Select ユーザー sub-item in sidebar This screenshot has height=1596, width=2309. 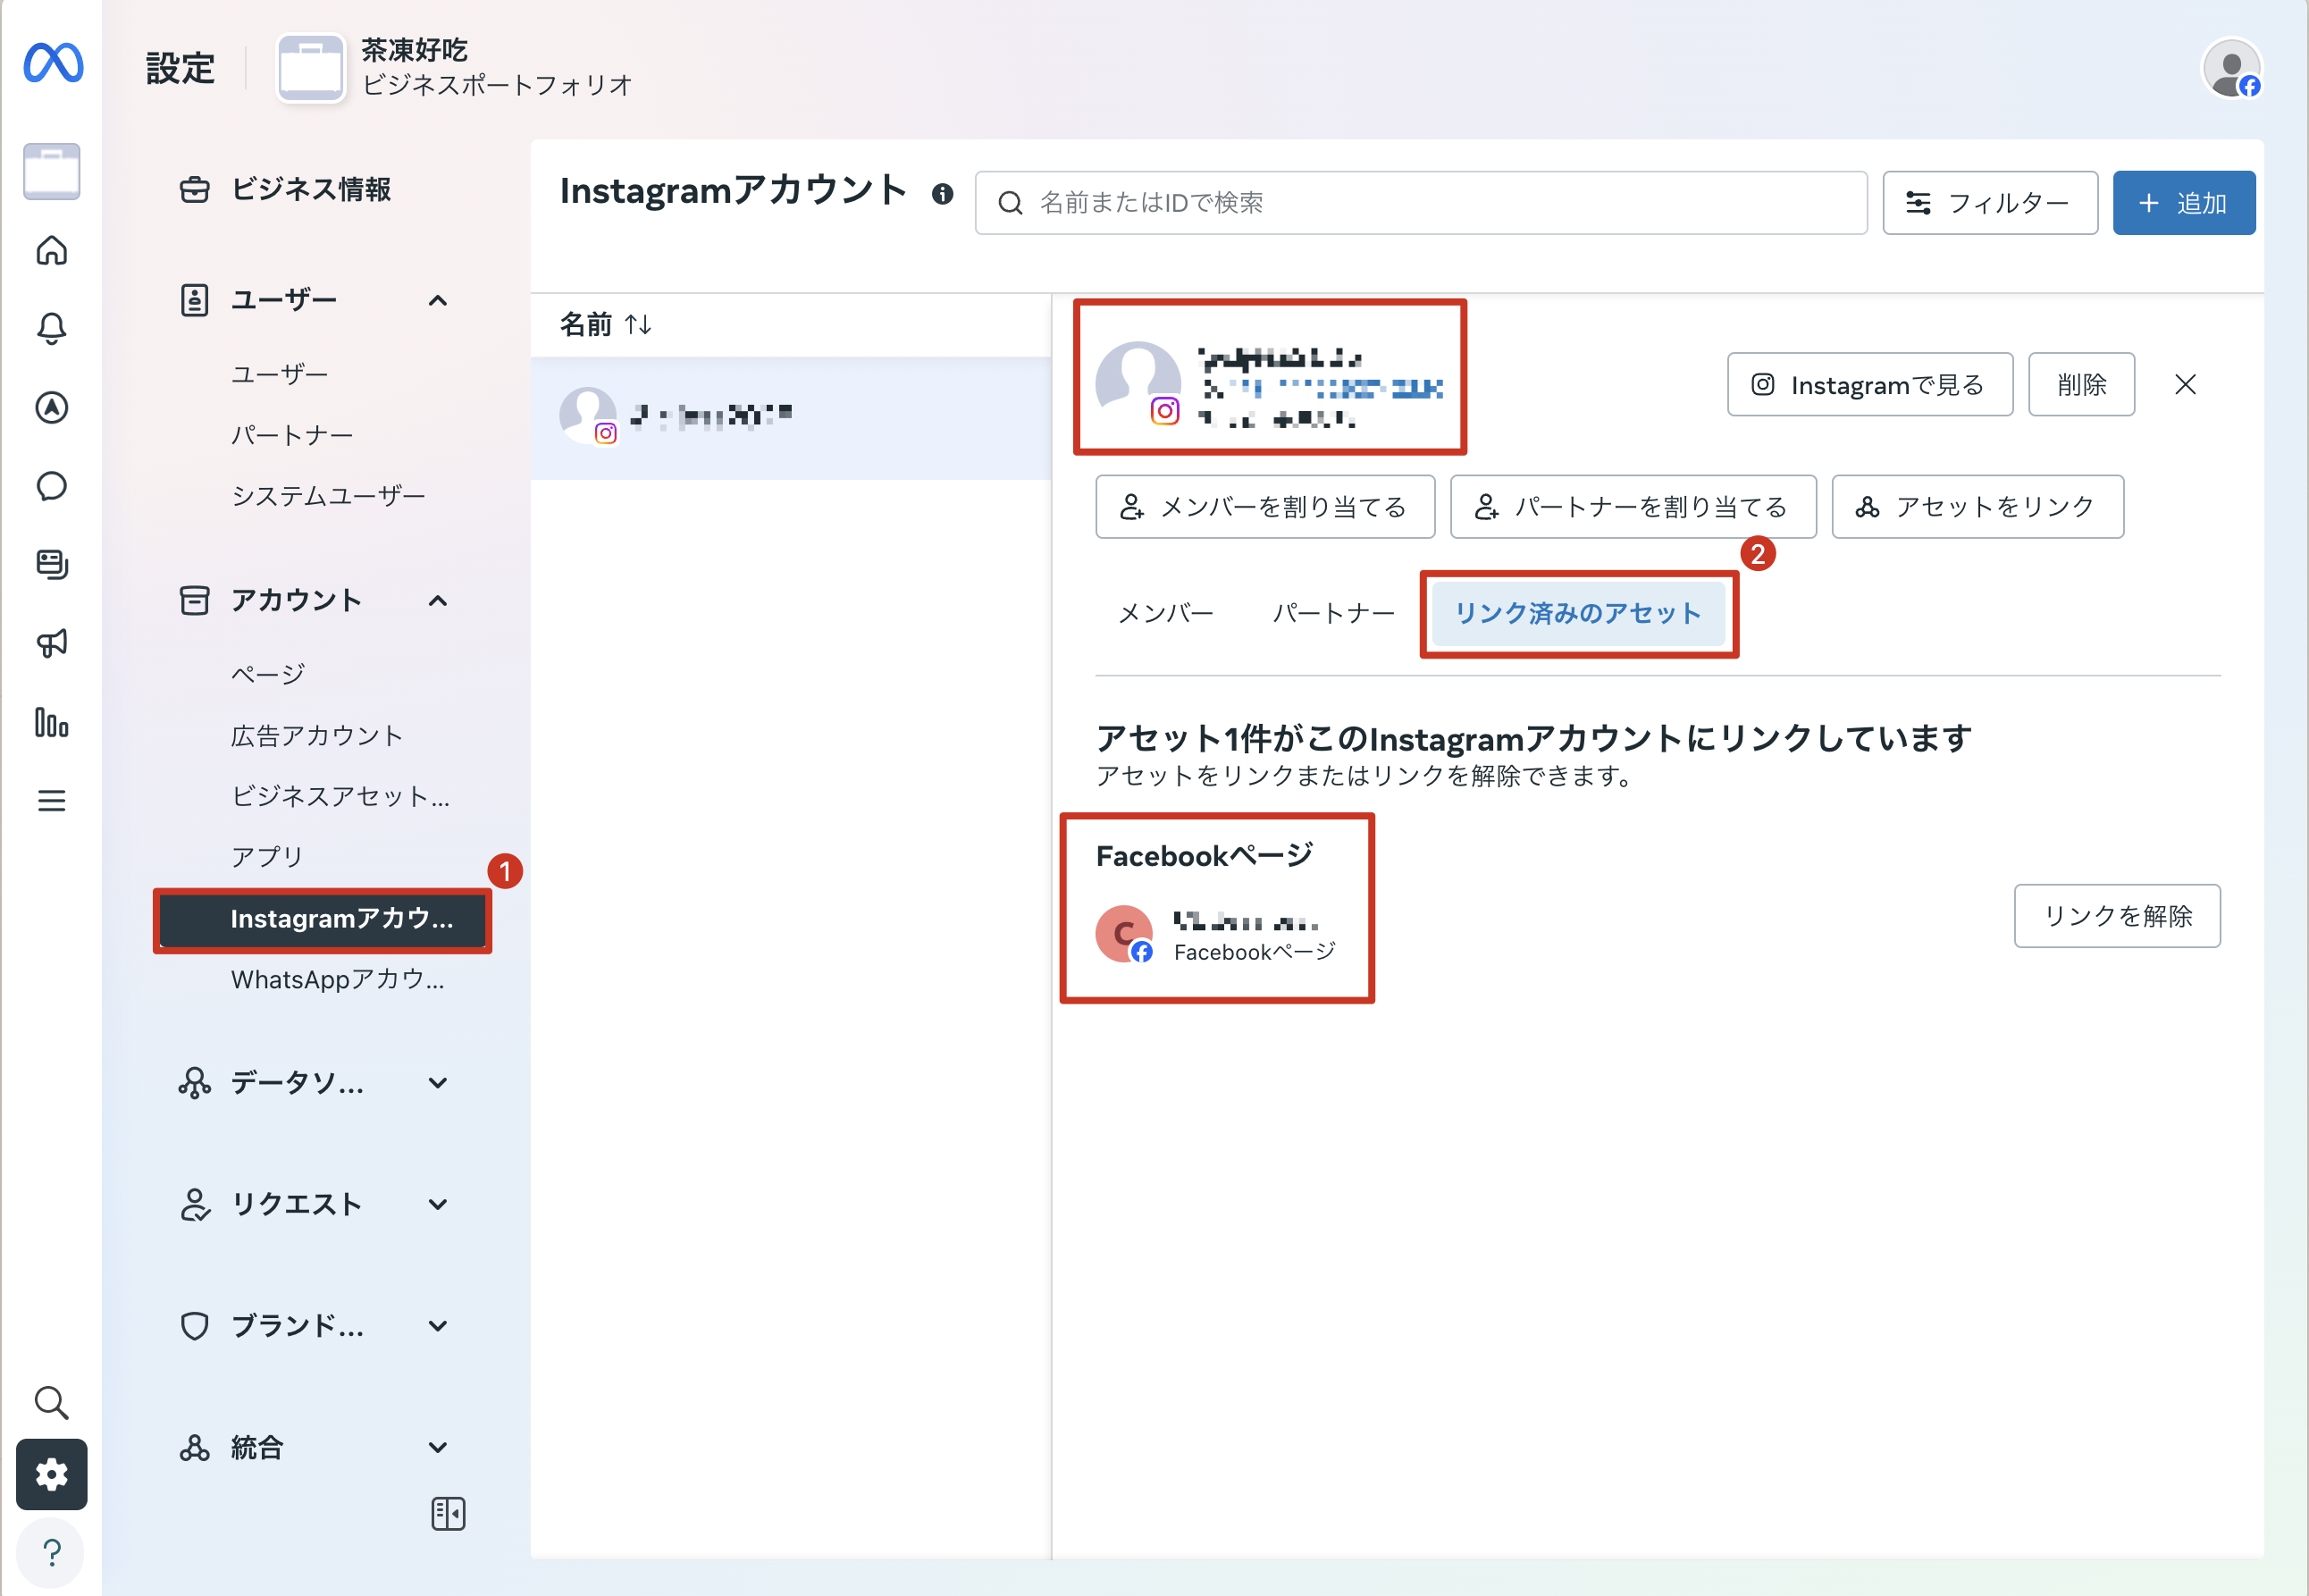[280, 375]
